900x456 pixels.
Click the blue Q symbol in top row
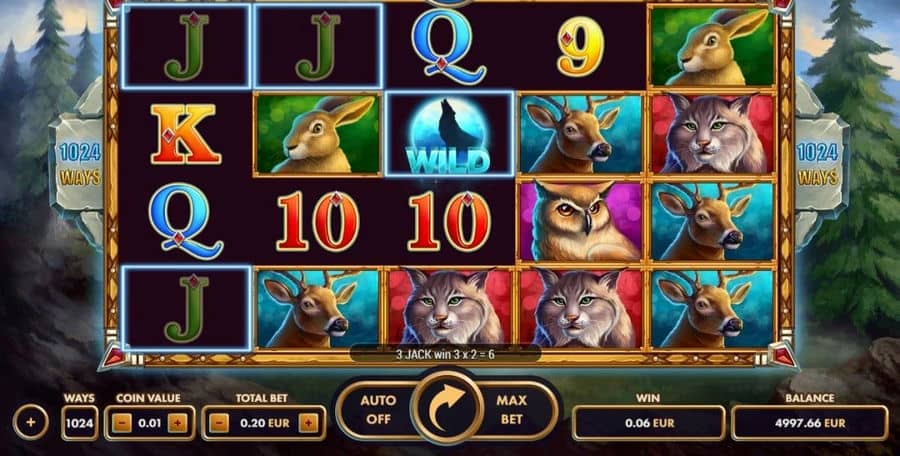(x=448, y=47)
